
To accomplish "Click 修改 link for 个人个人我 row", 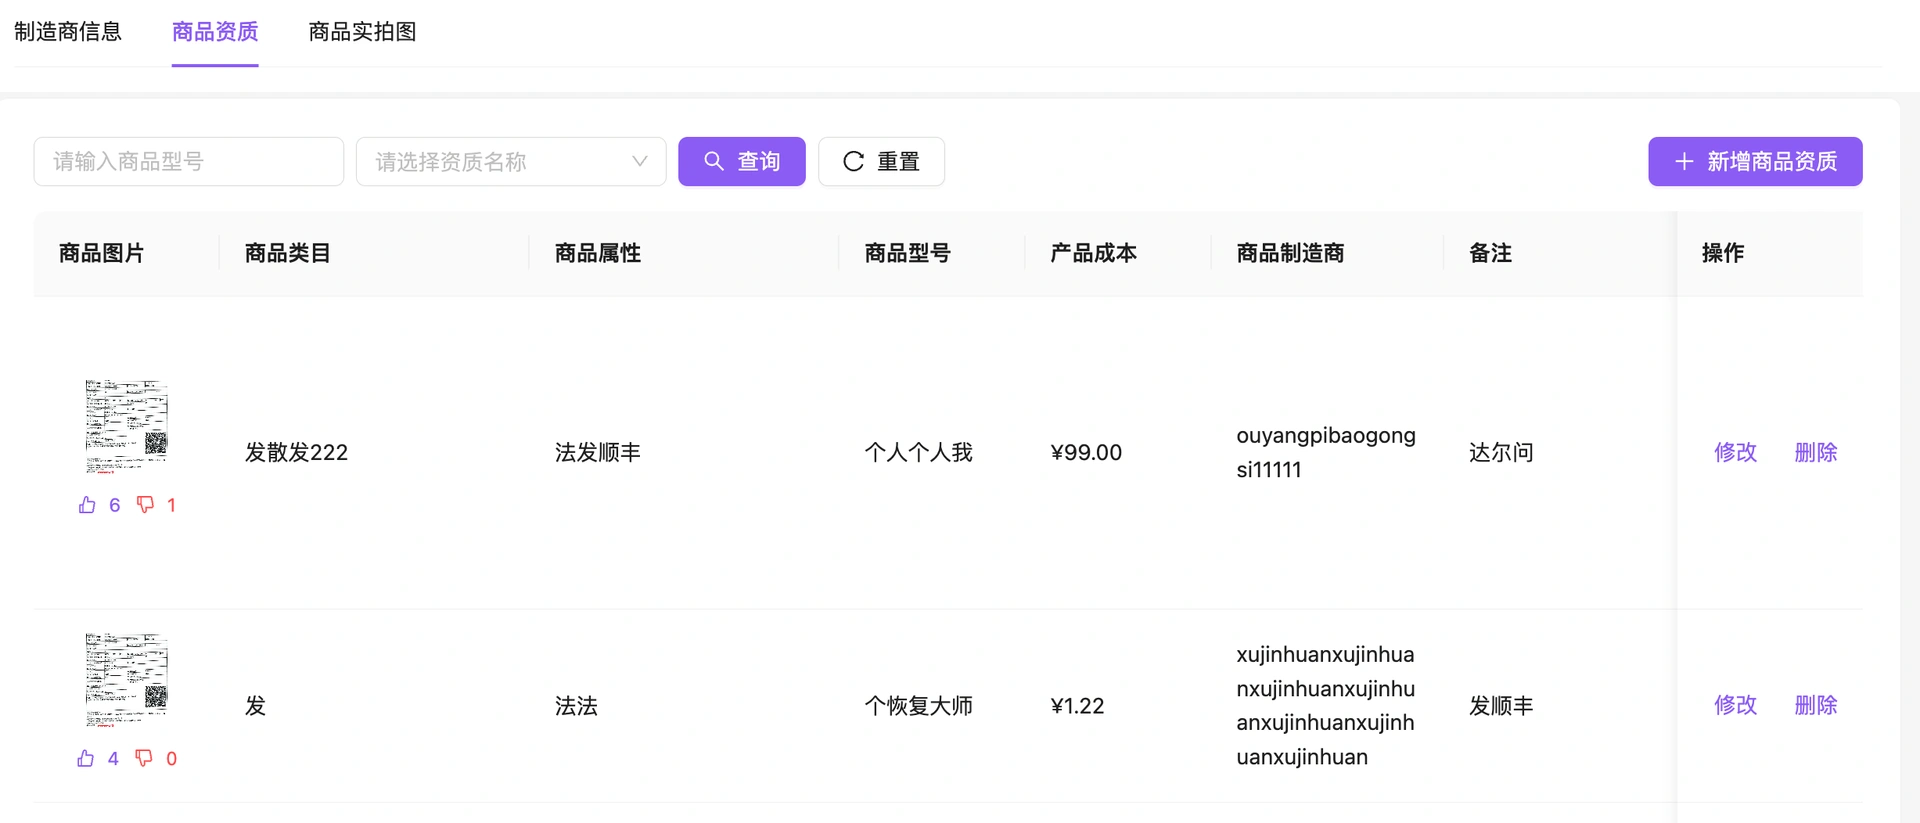I will pos(1735,453).
